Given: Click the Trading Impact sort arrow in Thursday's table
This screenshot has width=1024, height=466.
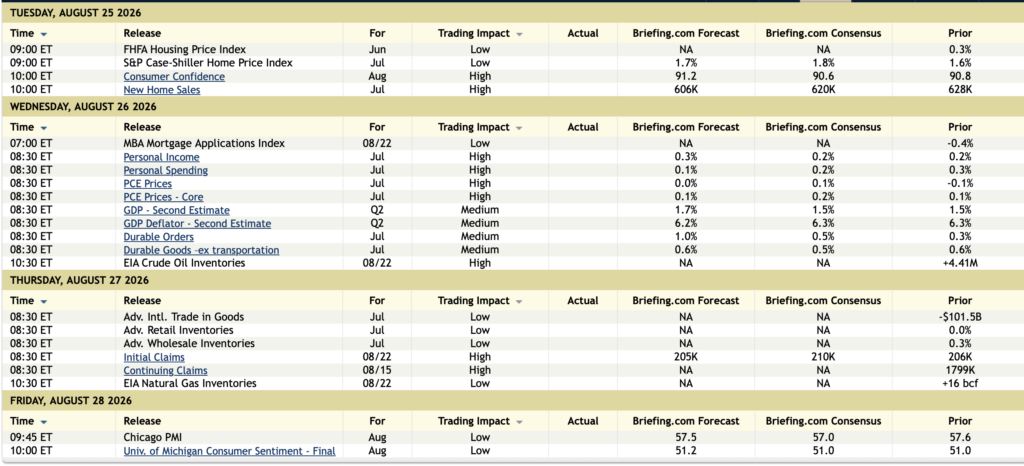Looking at the screenshot, I should (519, 302).
